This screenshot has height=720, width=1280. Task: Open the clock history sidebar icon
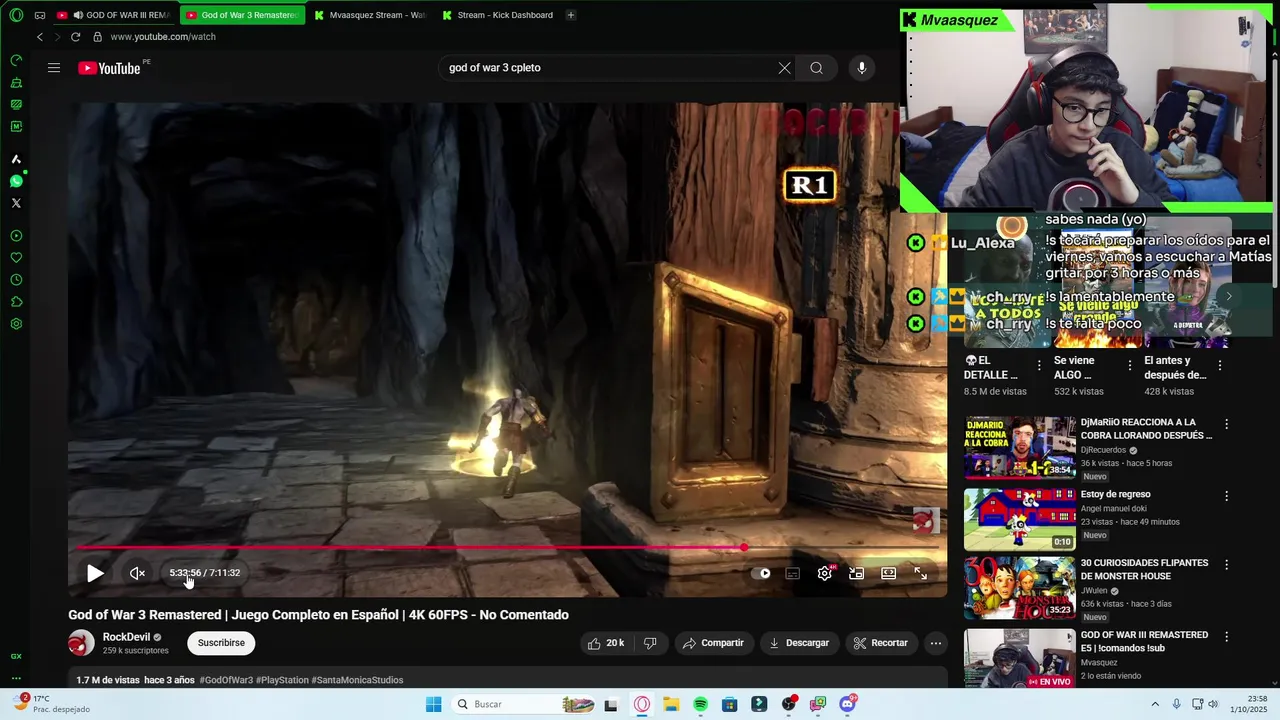16,280
